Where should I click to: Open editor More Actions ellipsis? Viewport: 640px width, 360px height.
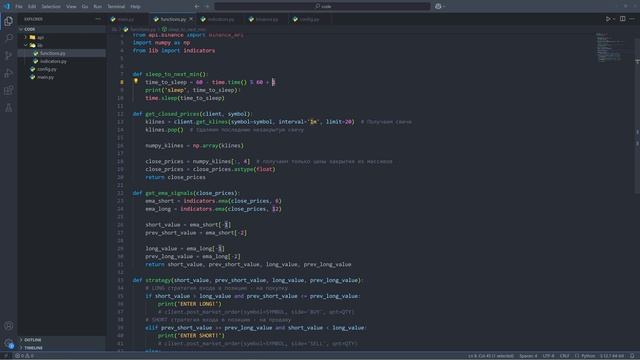(x=632, y=19)
